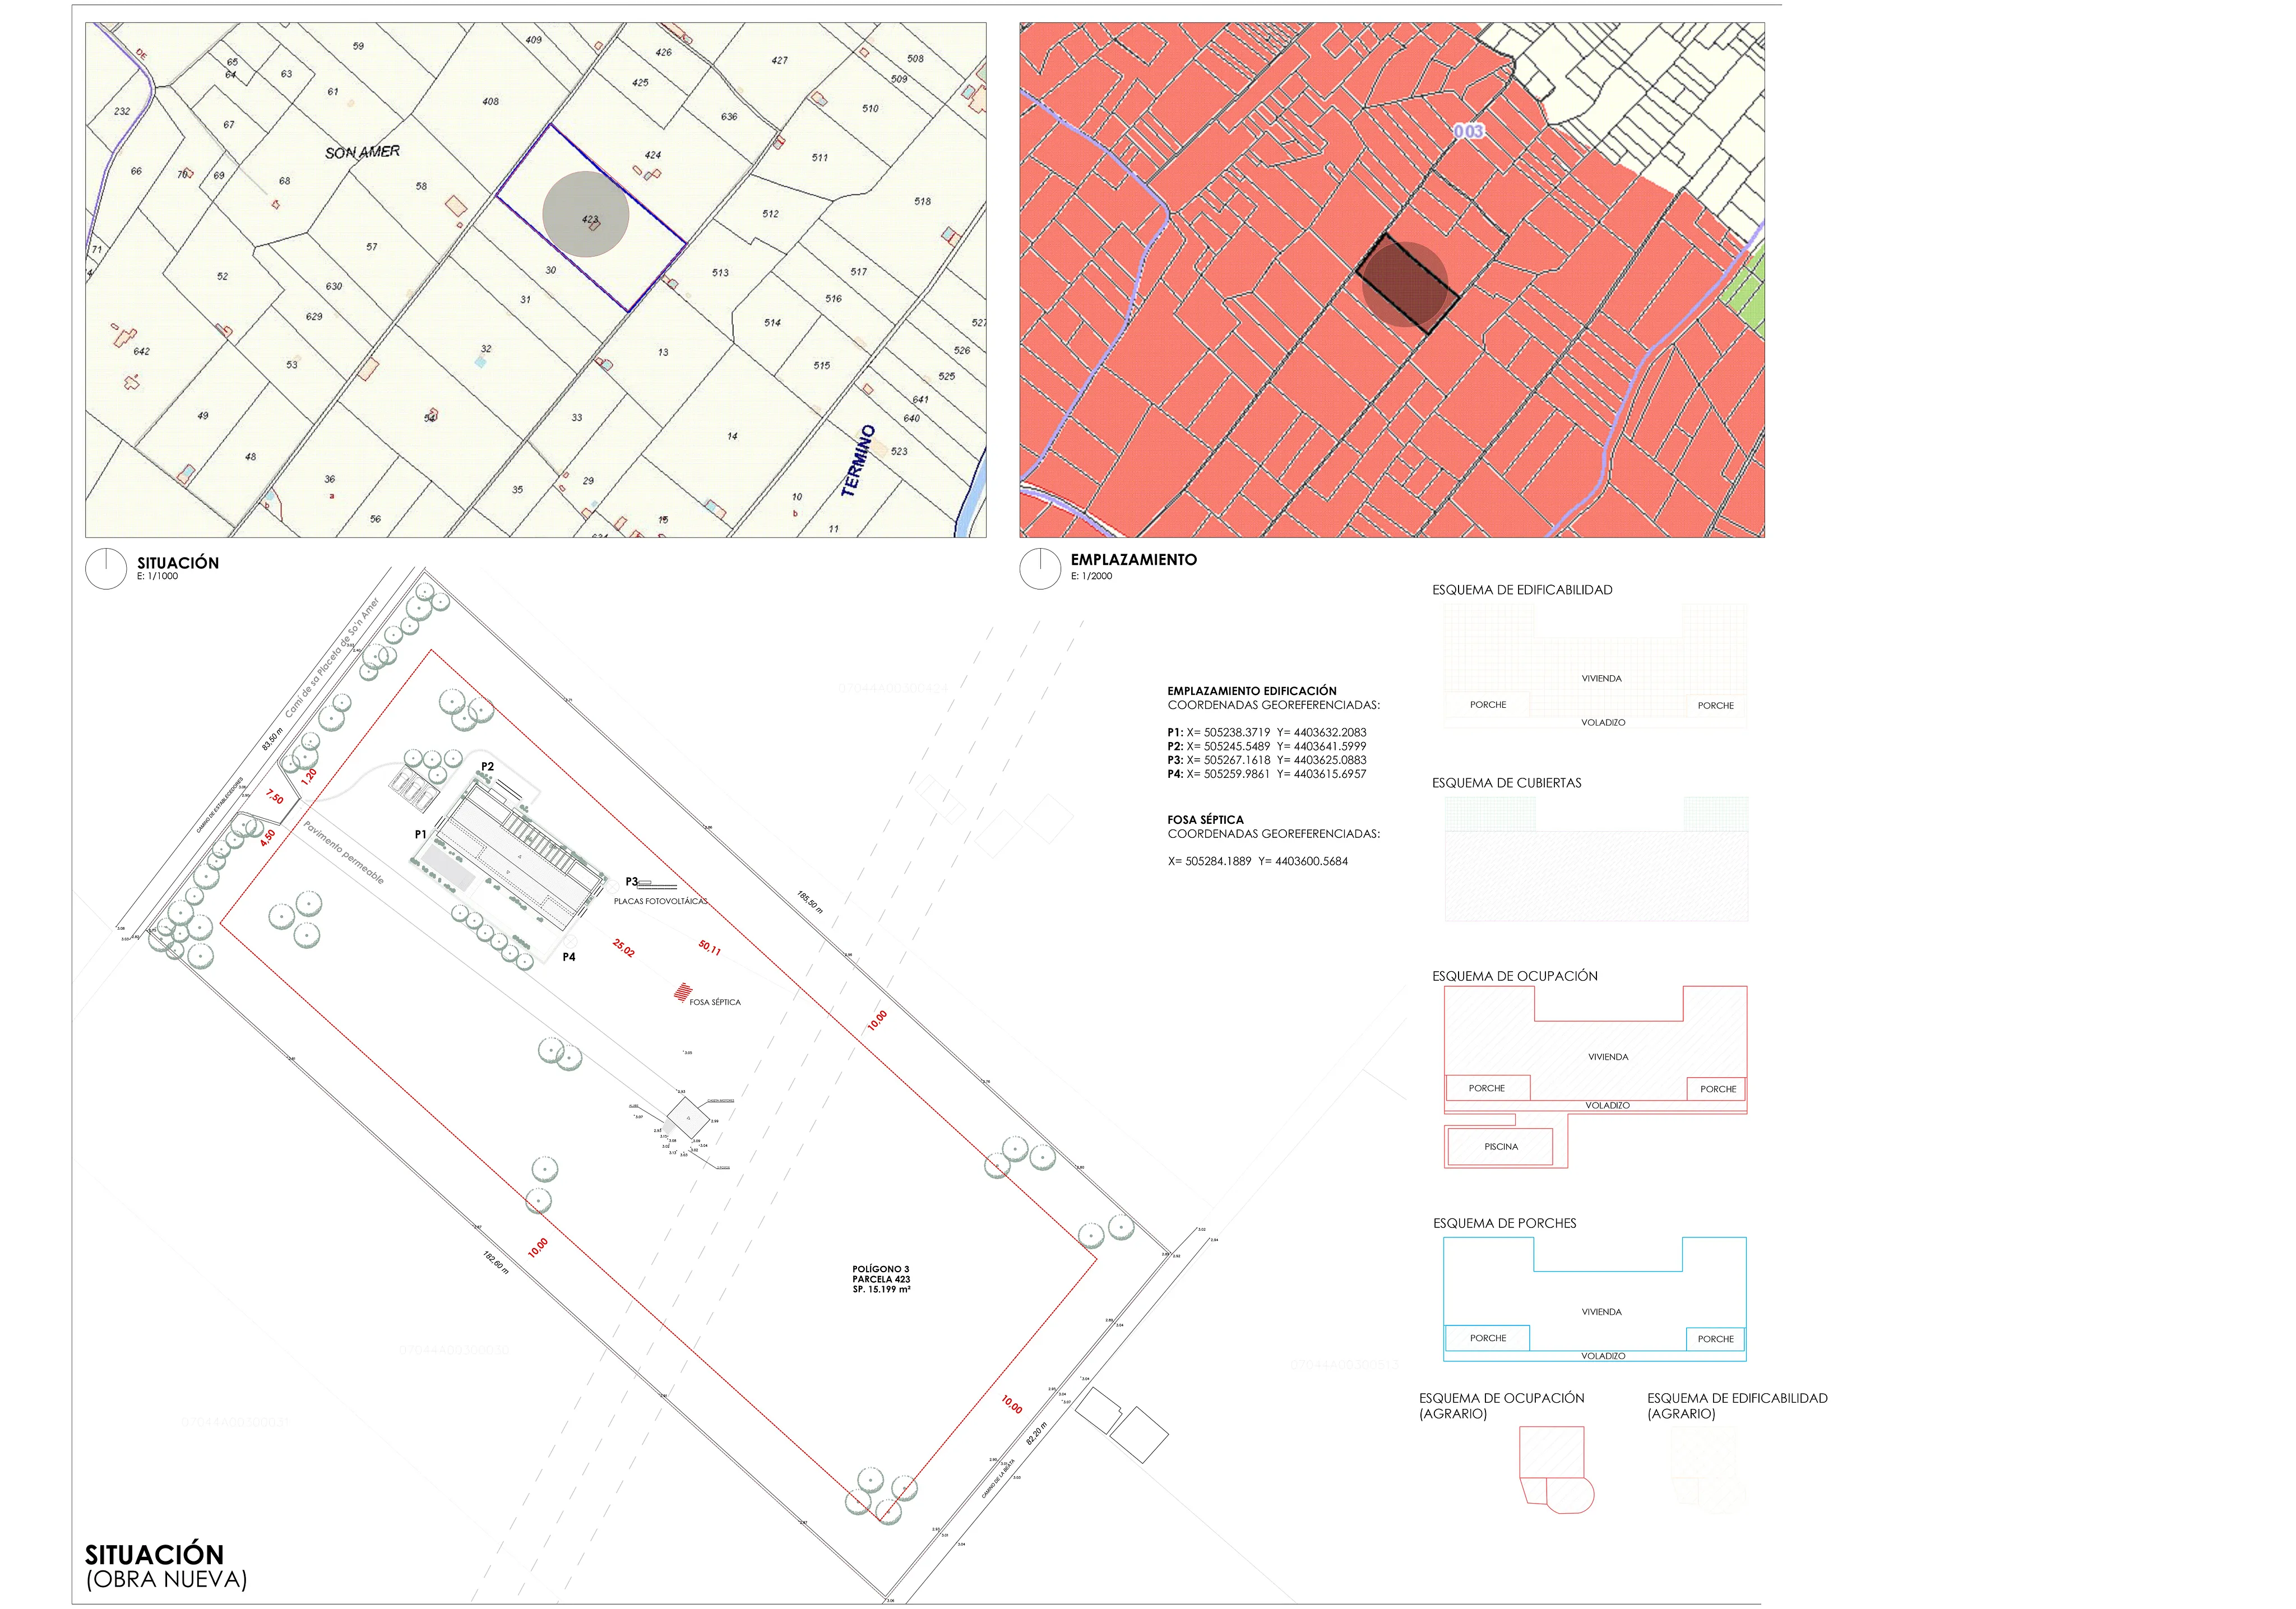Click the 'Pavimento permeable' label
Image resolution: width=2296 pixels, height=1609 pixels.
point(345,853)
